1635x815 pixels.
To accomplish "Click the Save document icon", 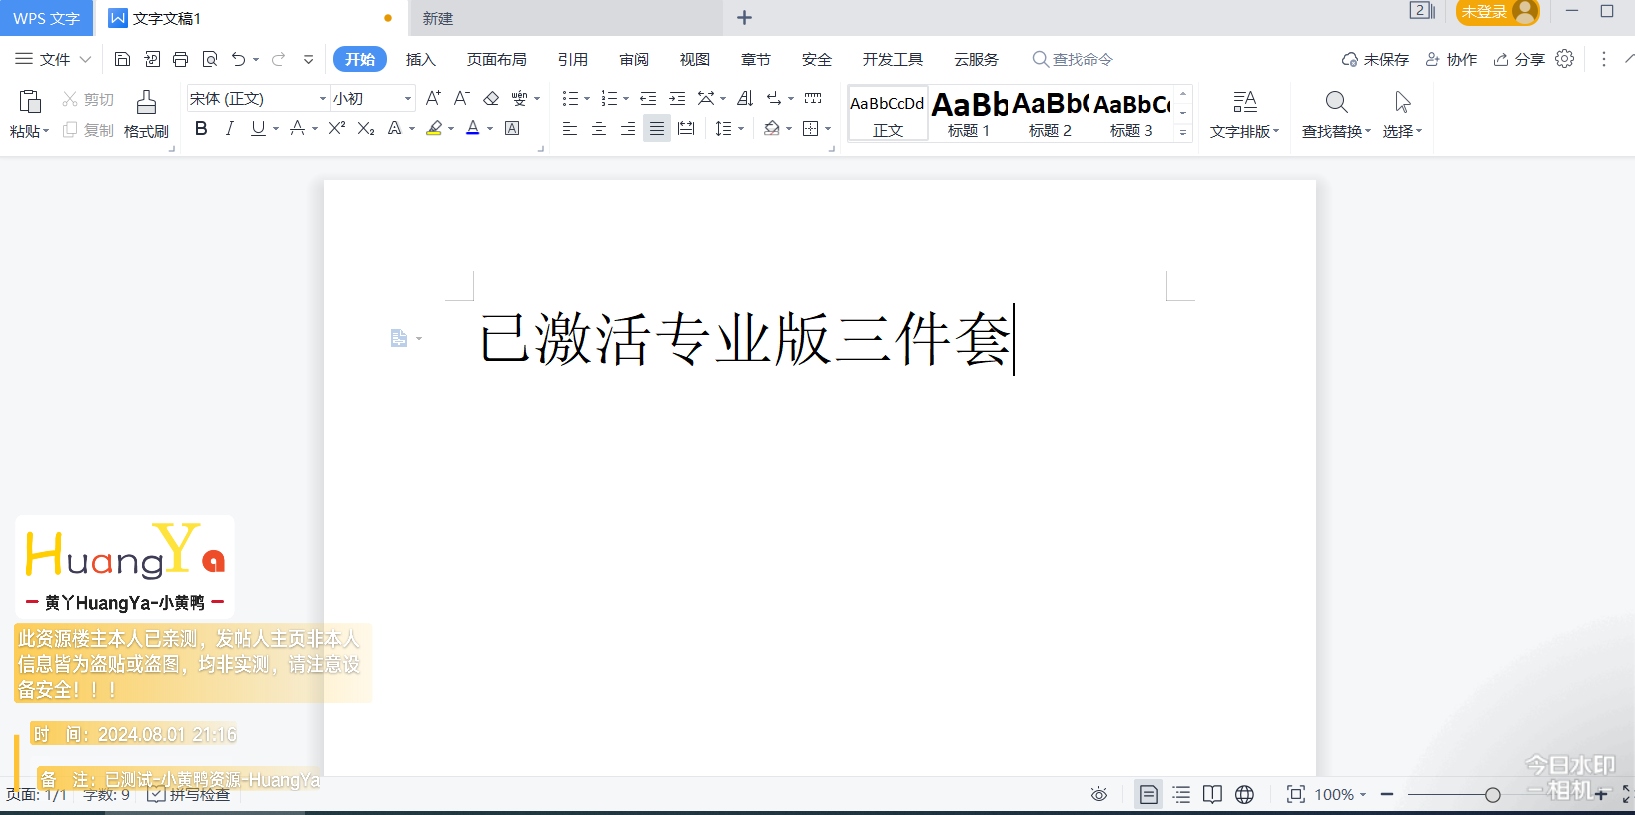I will 122,60.
